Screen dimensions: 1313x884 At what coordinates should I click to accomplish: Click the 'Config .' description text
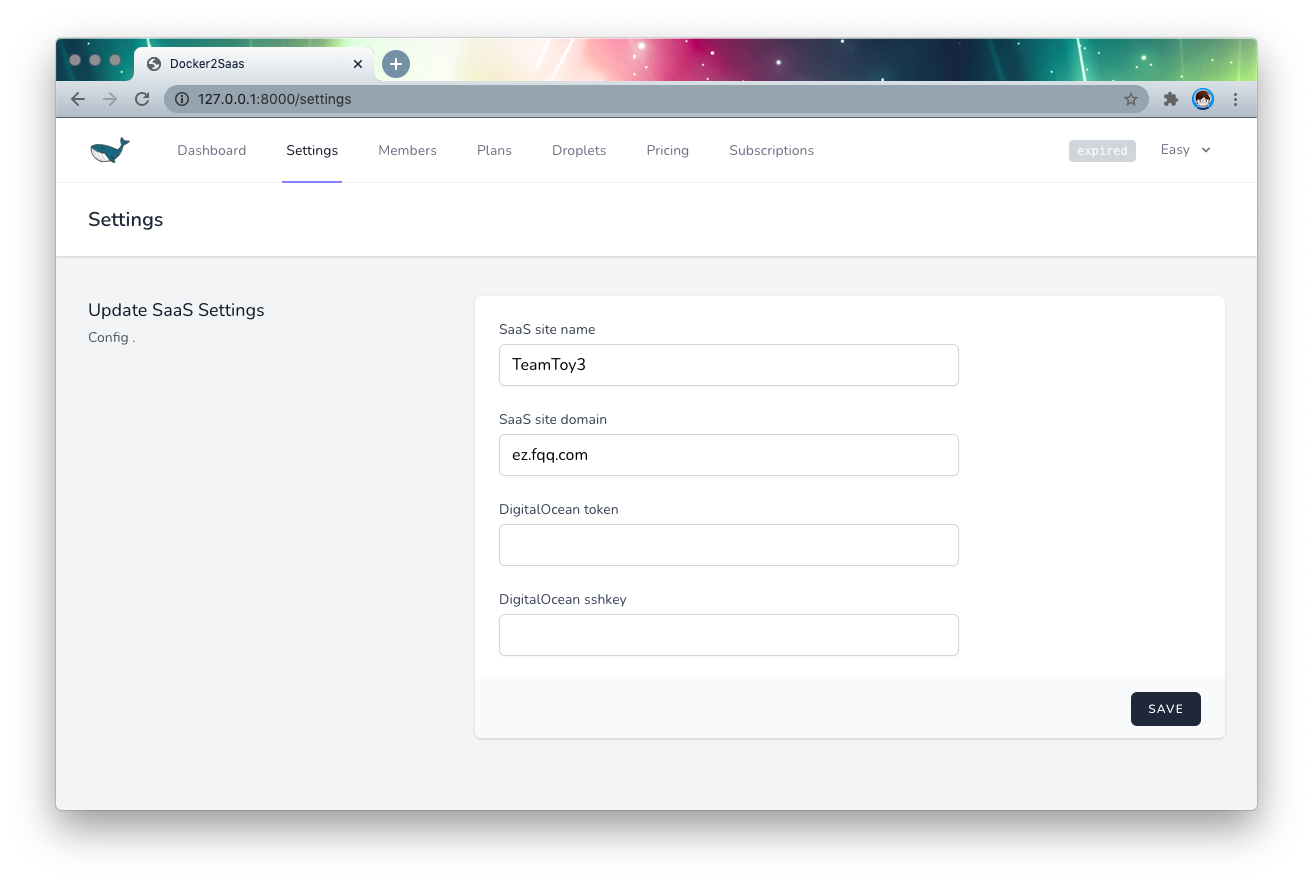pos(111,338)
